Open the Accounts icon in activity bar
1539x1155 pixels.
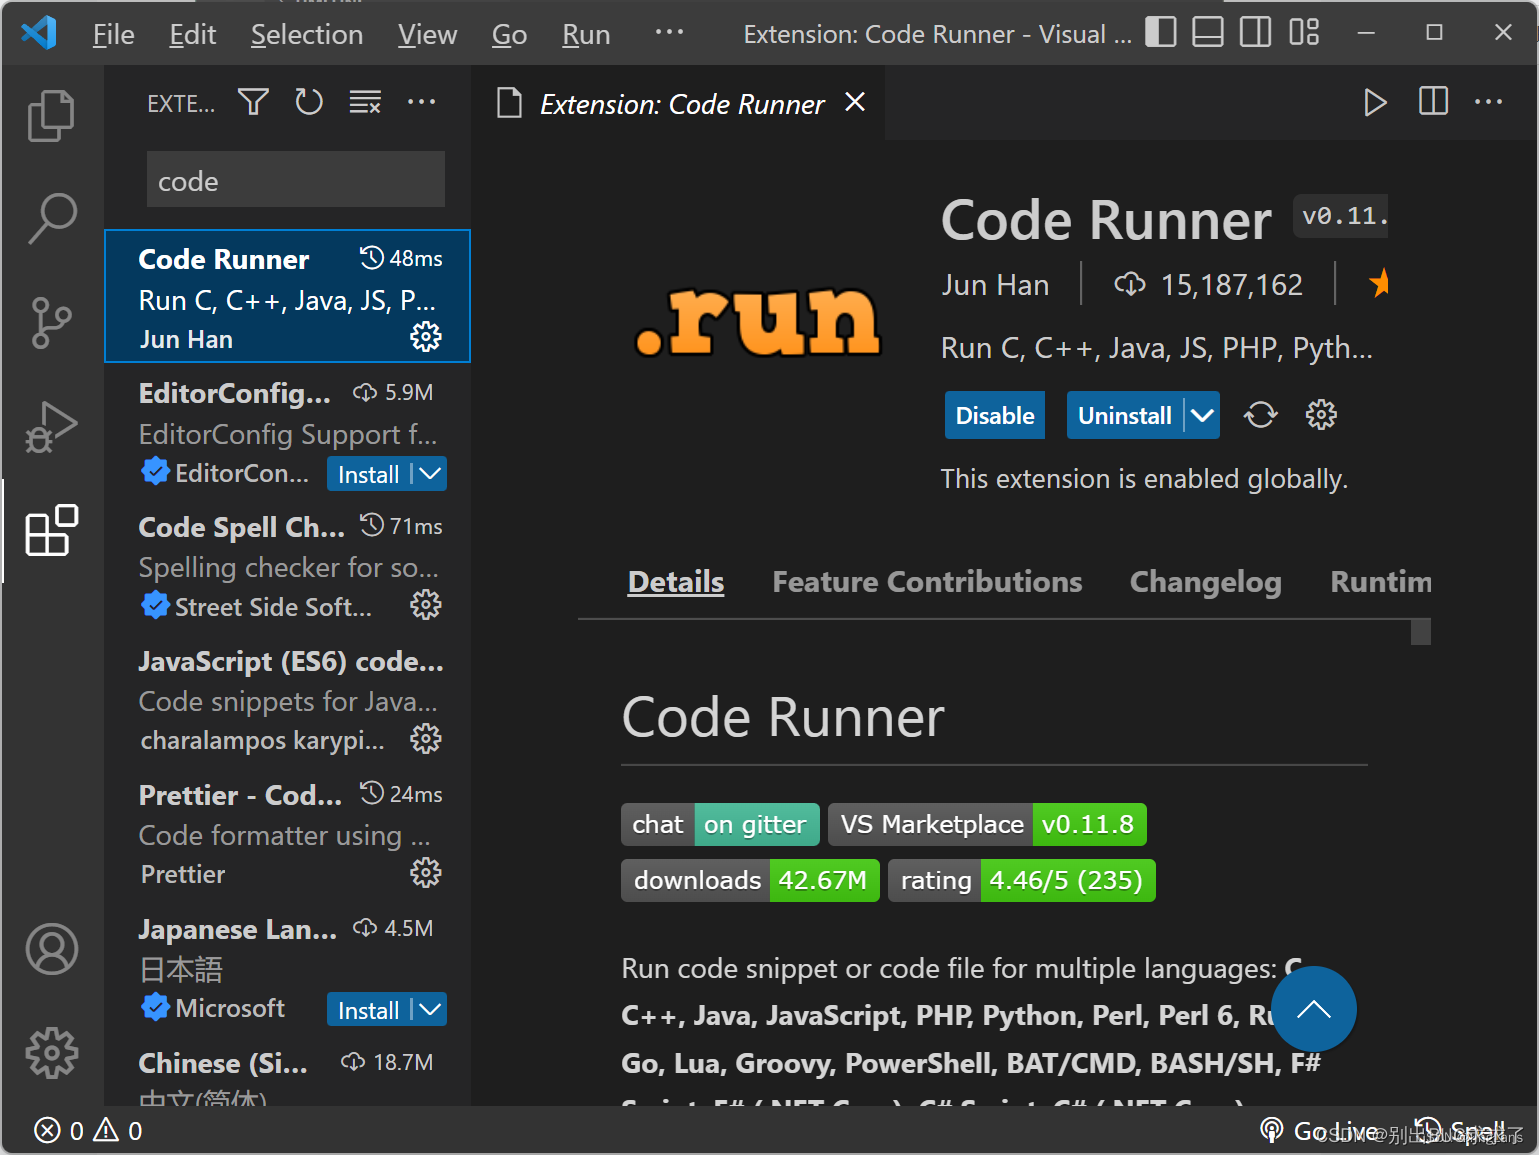click(x=51, y=949)
